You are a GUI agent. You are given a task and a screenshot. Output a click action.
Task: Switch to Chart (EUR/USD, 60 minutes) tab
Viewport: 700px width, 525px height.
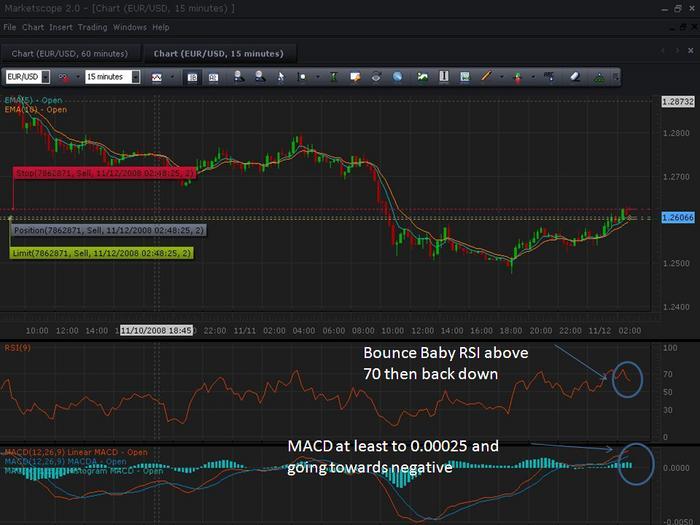70,54
